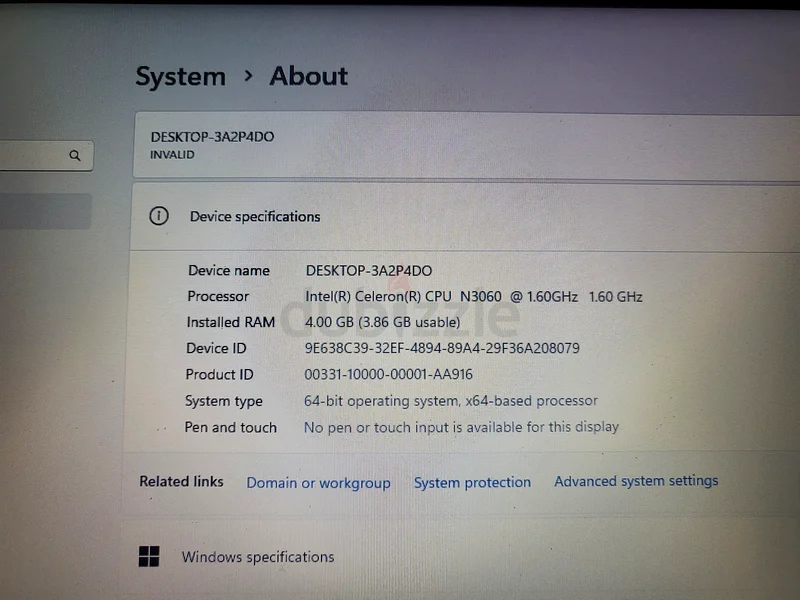
Task: Select the Device ID value 9E638C39-32EF
Action: (442, 348)
